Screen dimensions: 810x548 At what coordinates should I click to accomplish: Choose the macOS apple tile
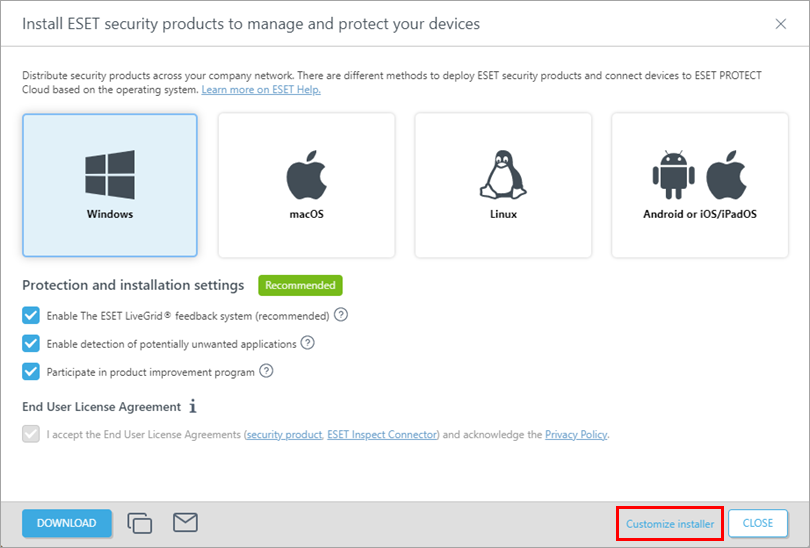tap(306, 185)
